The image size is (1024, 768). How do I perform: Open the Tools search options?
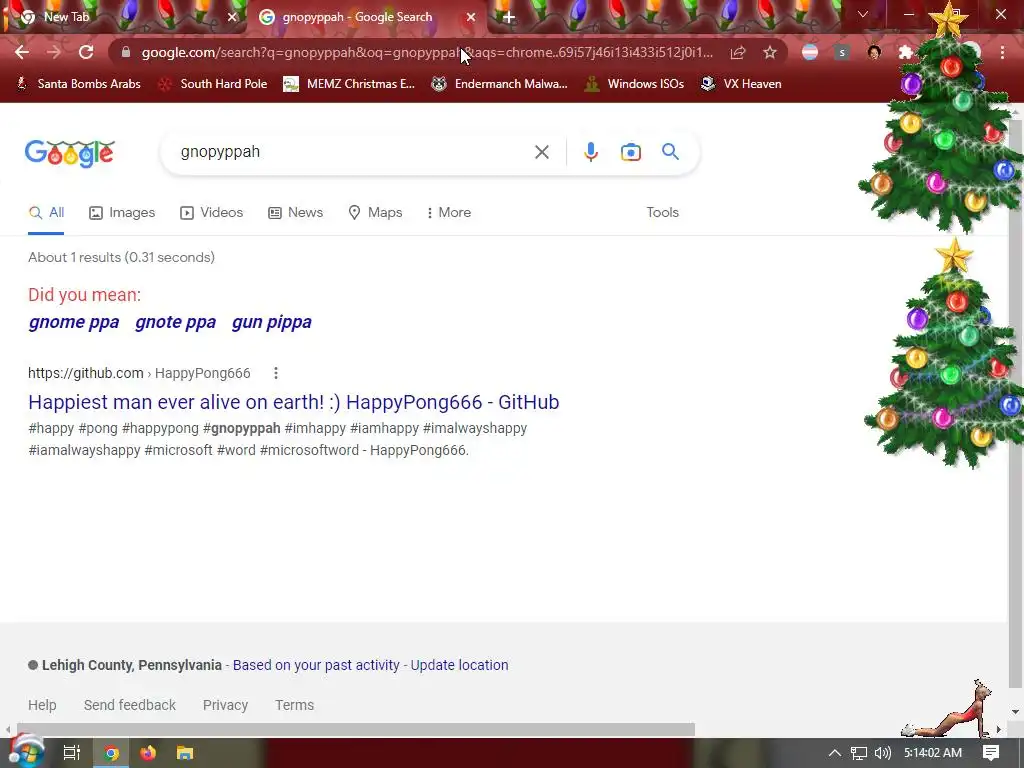(x=662, y=212)
